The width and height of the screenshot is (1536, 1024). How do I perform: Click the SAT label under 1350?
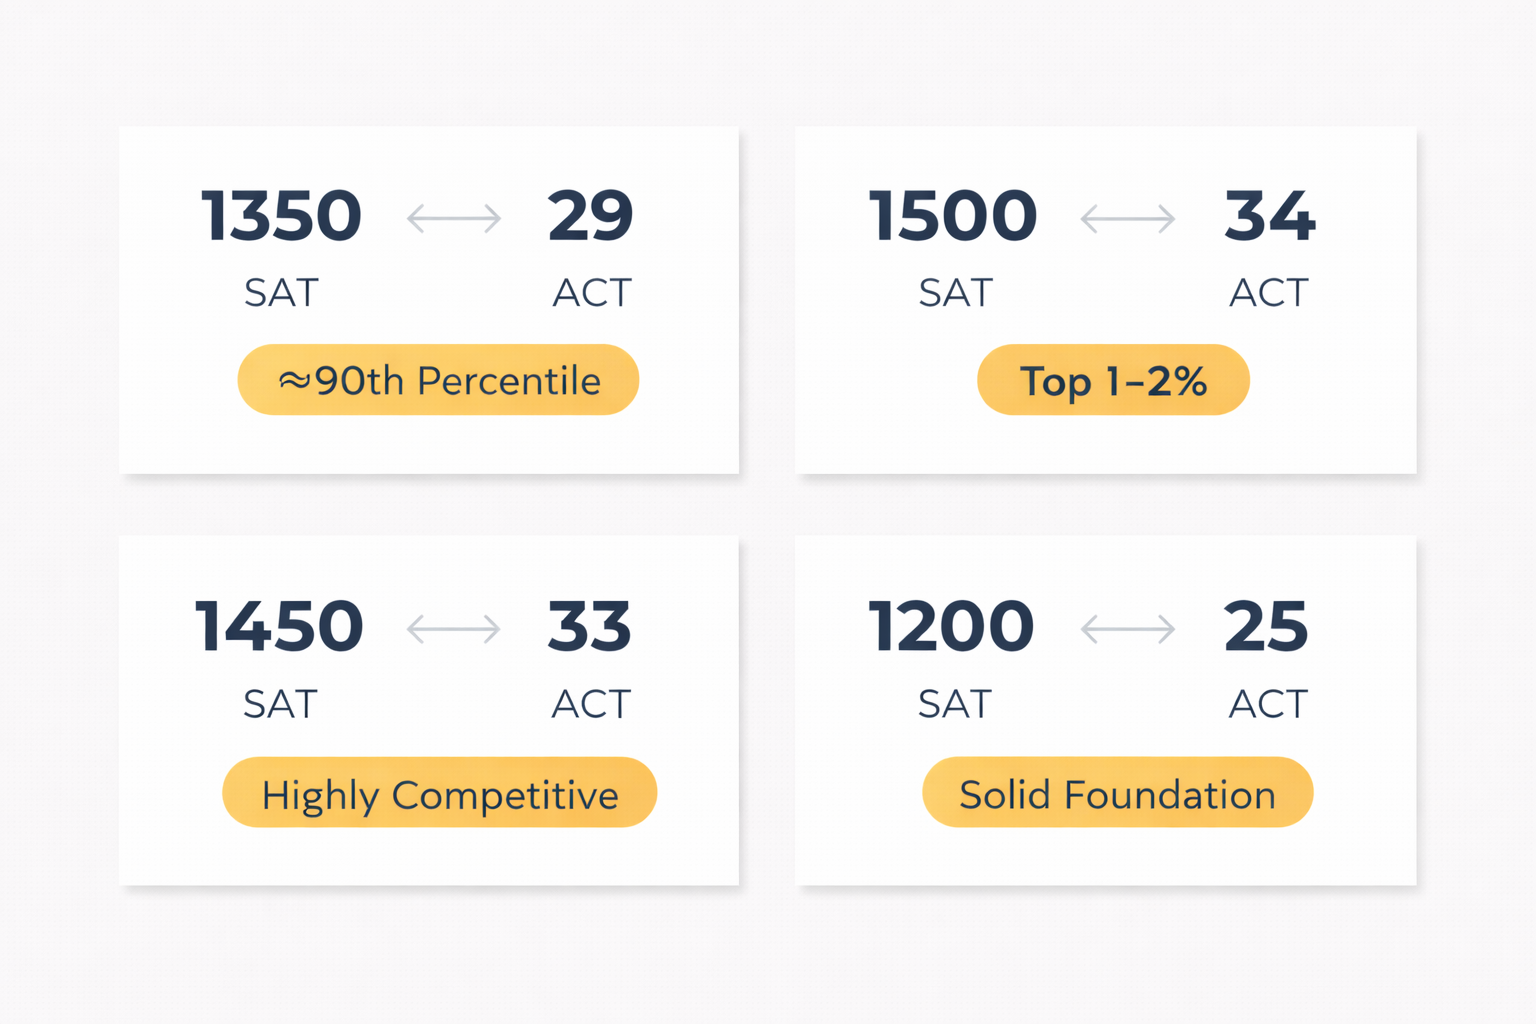pyautogui.click(x=281, y=293)
